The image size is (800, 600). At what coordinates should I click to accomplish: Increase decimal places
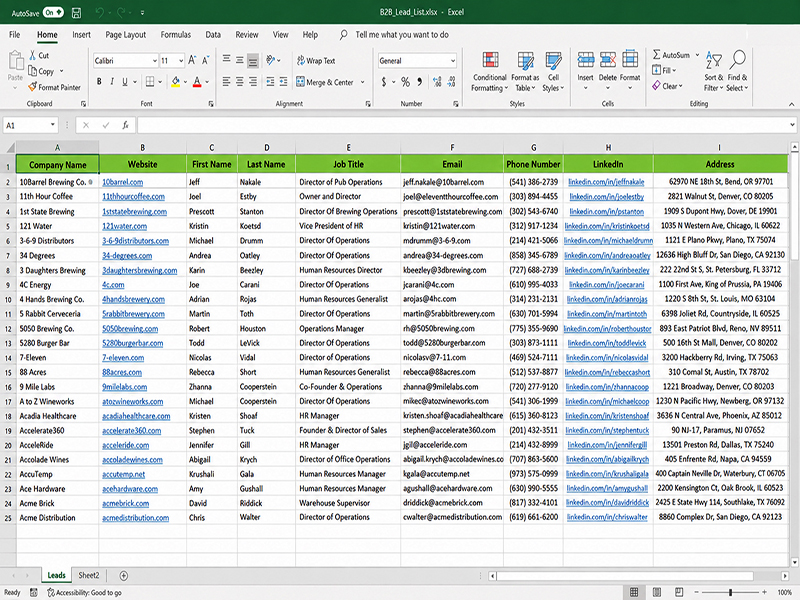(437, 82)
